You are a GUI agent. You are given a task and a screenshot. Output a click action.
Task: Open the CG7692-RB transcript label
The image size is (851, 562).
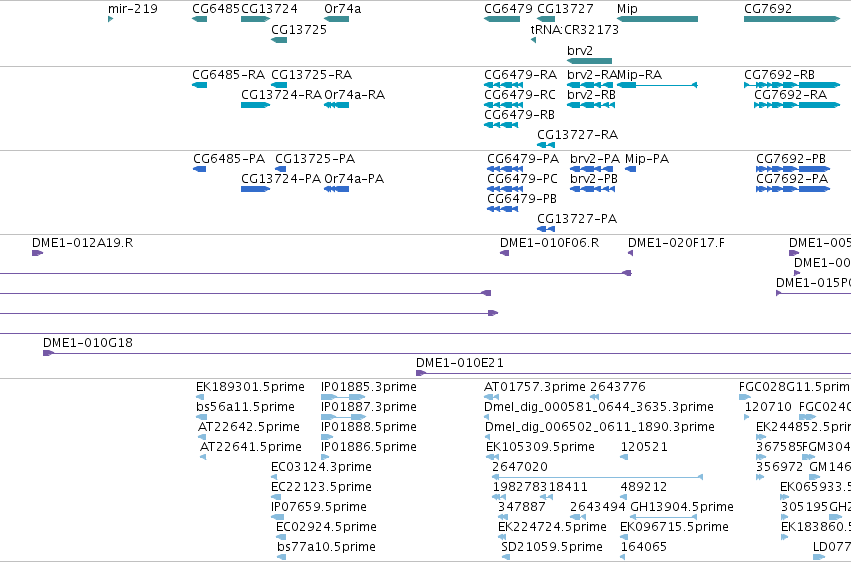click(779, 74)
